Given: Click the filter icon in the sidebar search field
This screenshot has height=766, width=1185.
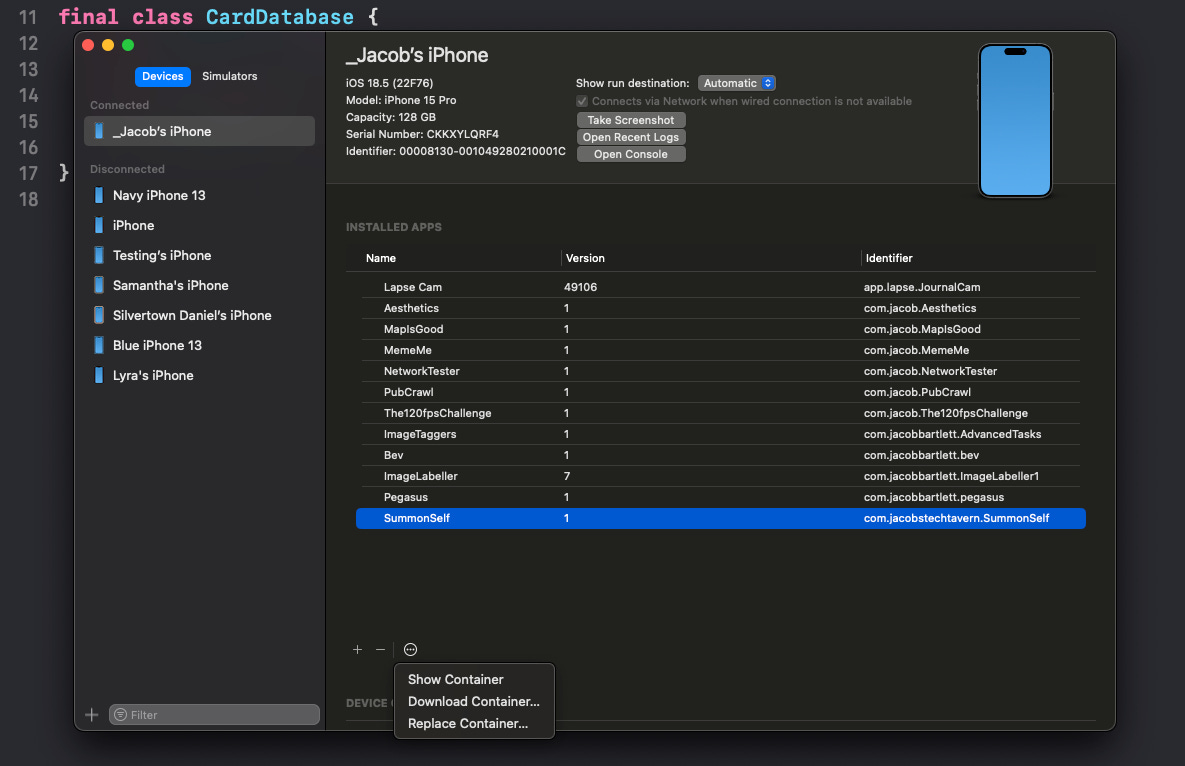Looking at the screenshot, I should [x=120, y=715].
